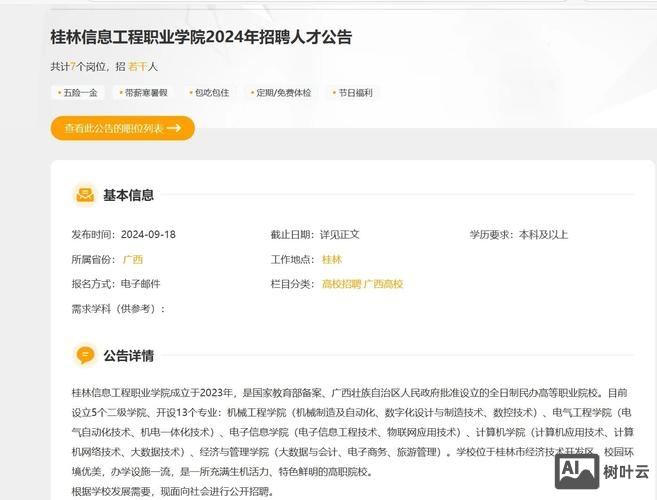Click the 桂林 work location link
This screenshot has height=500, width=657.
[332, 259]
